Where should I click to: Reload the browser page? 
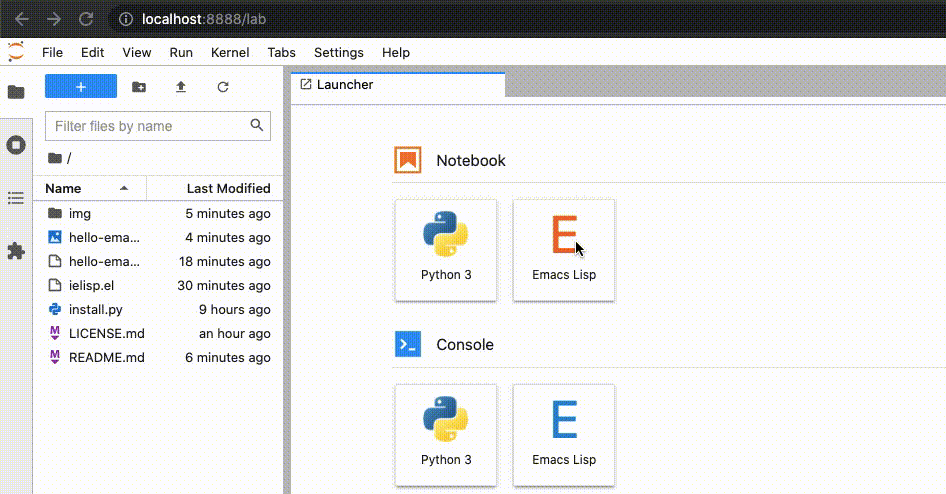[x=86, y=19]
